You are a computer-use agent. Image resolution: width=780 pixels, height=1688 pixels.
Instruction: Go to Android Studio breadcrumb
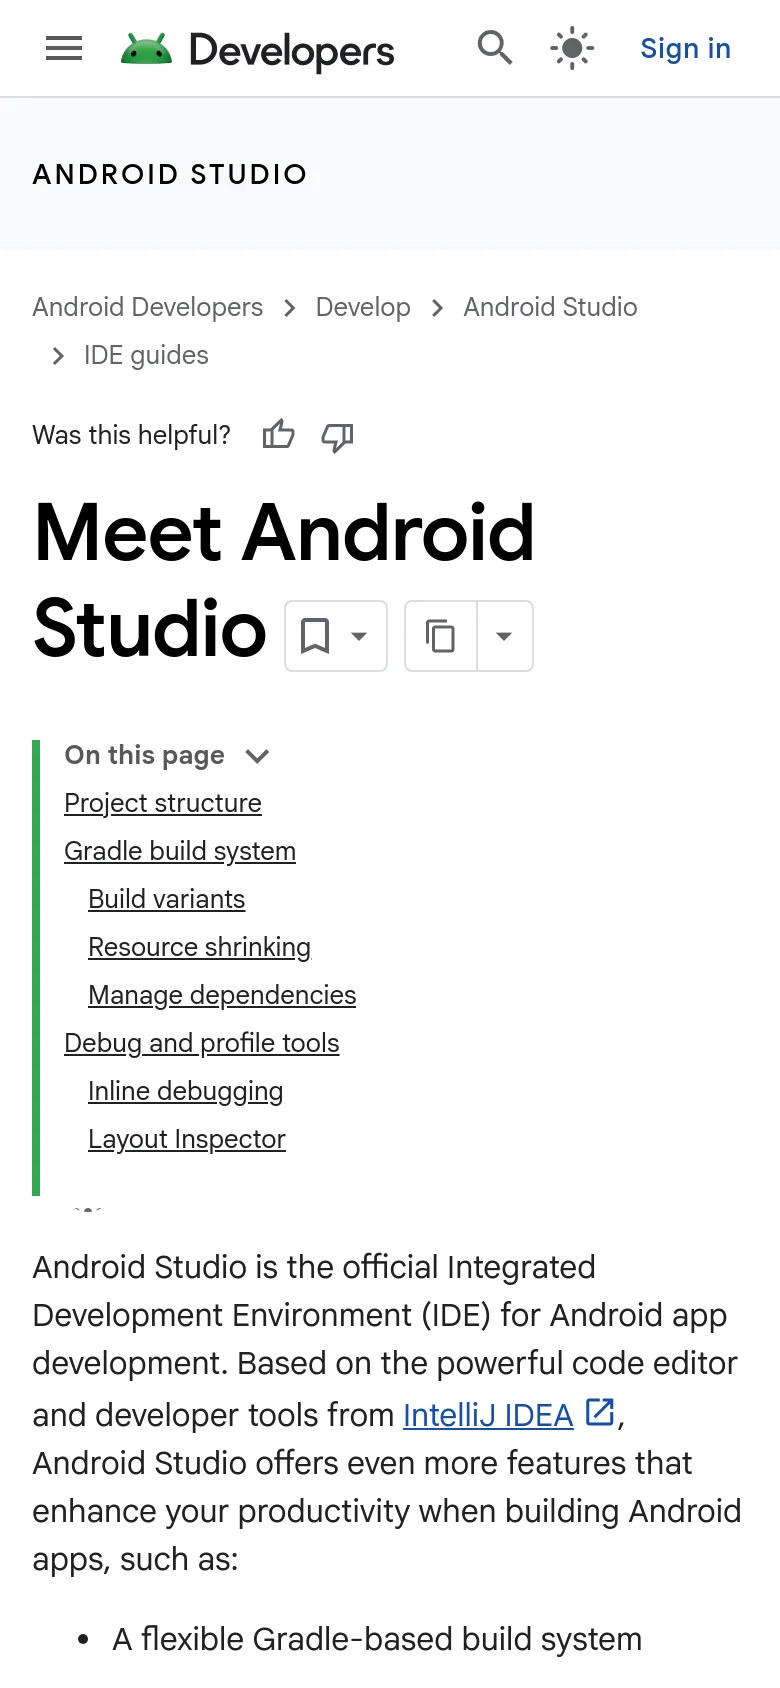pos(550,307)
